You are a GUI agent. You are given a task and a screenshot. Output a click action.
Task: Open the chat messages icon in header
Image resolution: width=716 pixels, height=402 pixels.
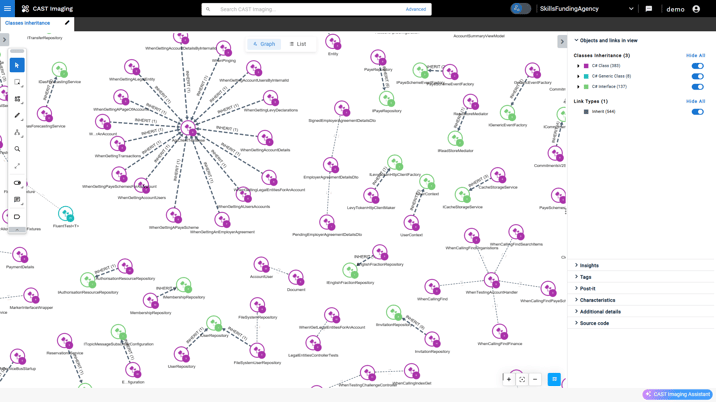(x=649, y=9)
